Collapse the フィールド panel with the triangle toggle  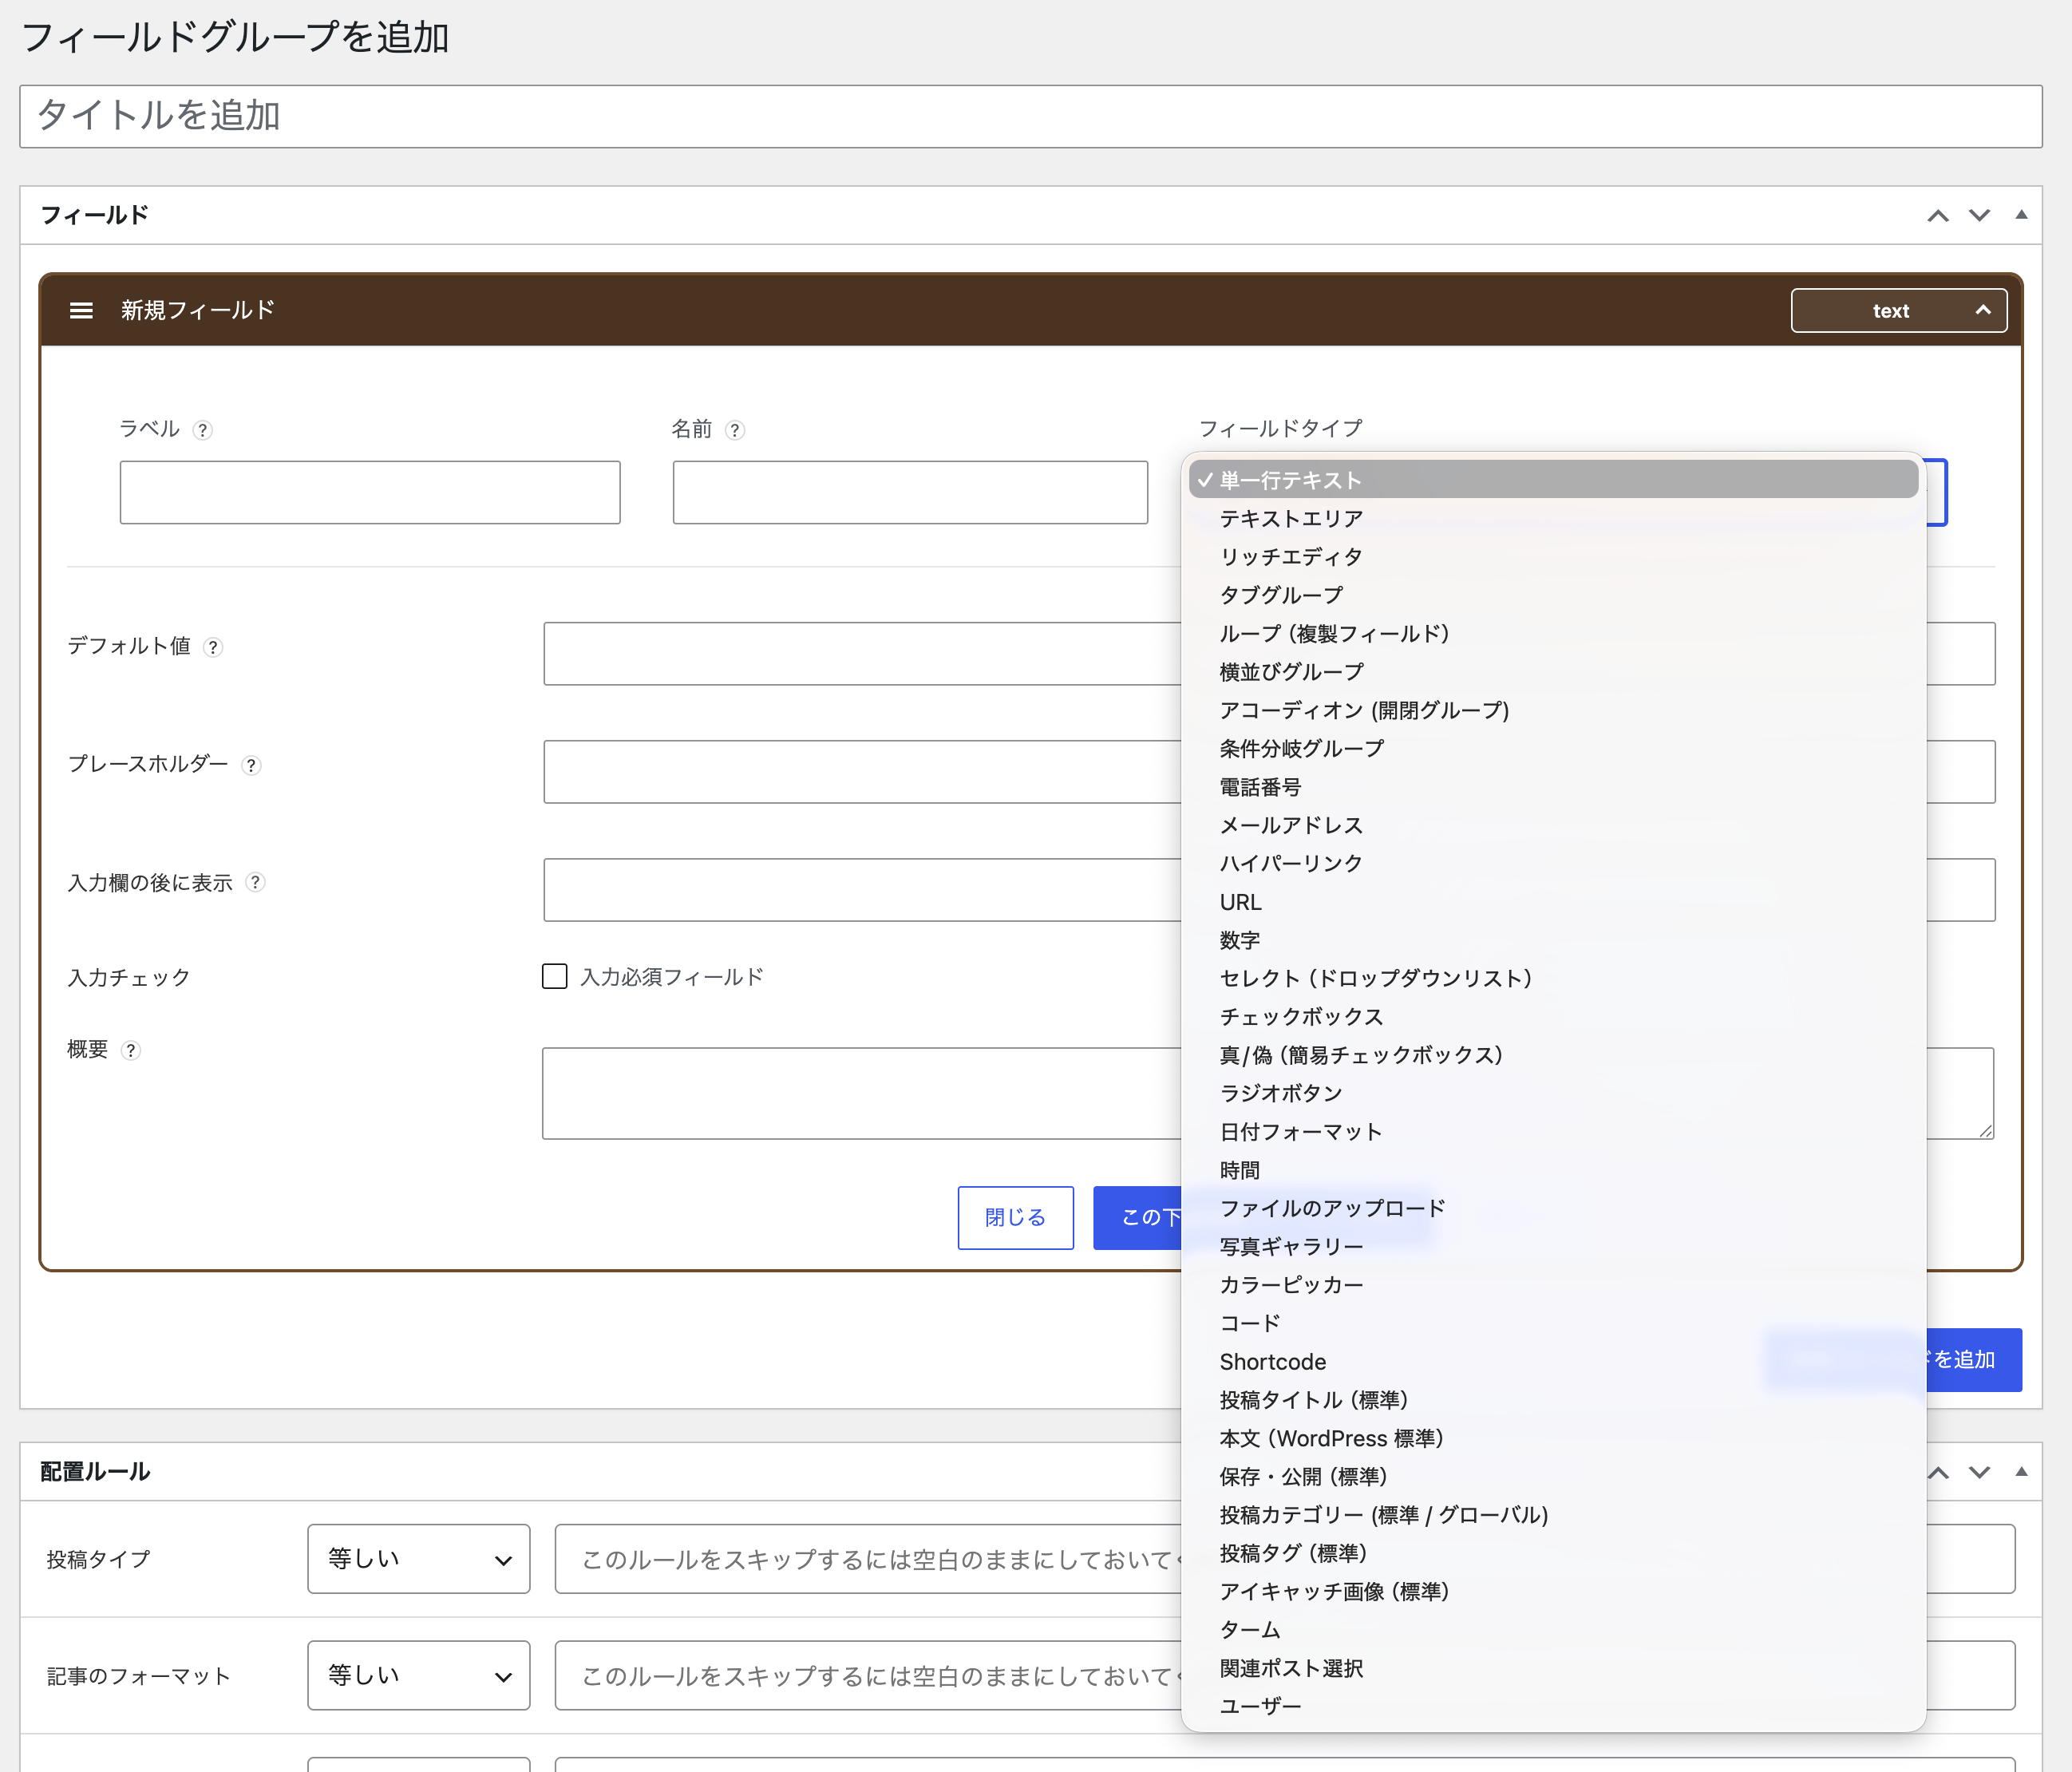point(2021,214)
